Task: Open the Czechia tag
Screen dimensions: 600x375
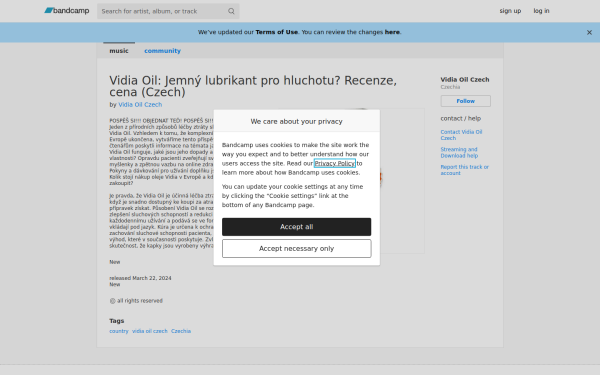Action: tap(181, 331)
